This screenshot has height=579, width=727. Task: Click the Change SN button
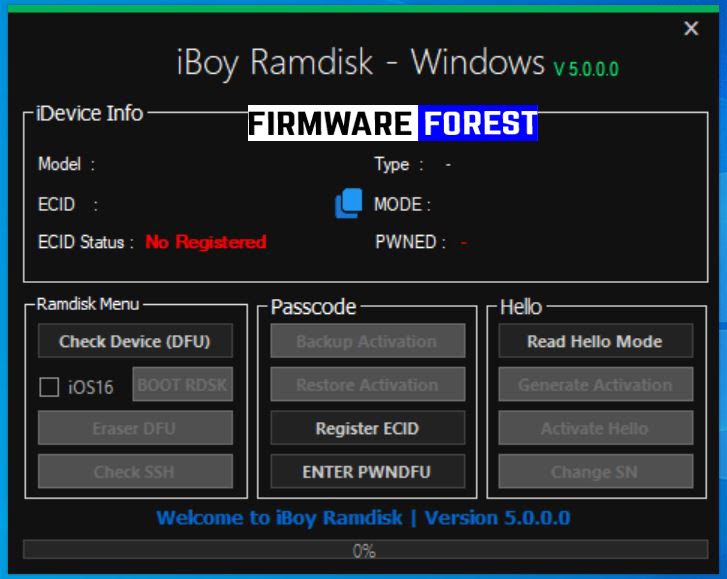pyautogui.click(x=596, y=471)
